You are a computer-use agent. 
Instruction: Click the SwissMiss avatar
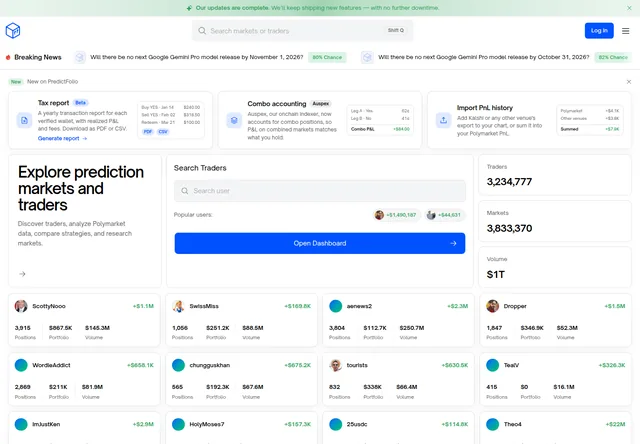[x=178, y=306]
